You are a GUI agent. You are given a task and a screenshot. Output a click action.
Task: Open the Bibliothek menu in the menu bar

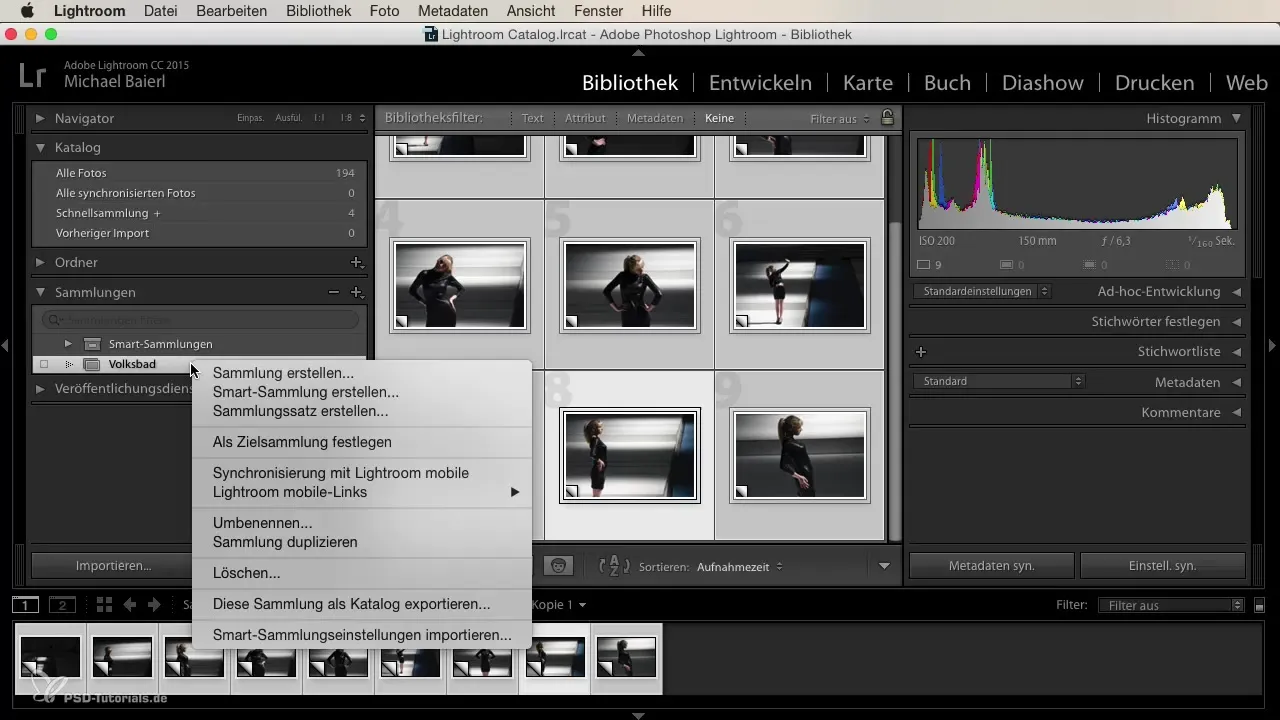[x=318, y=11]
